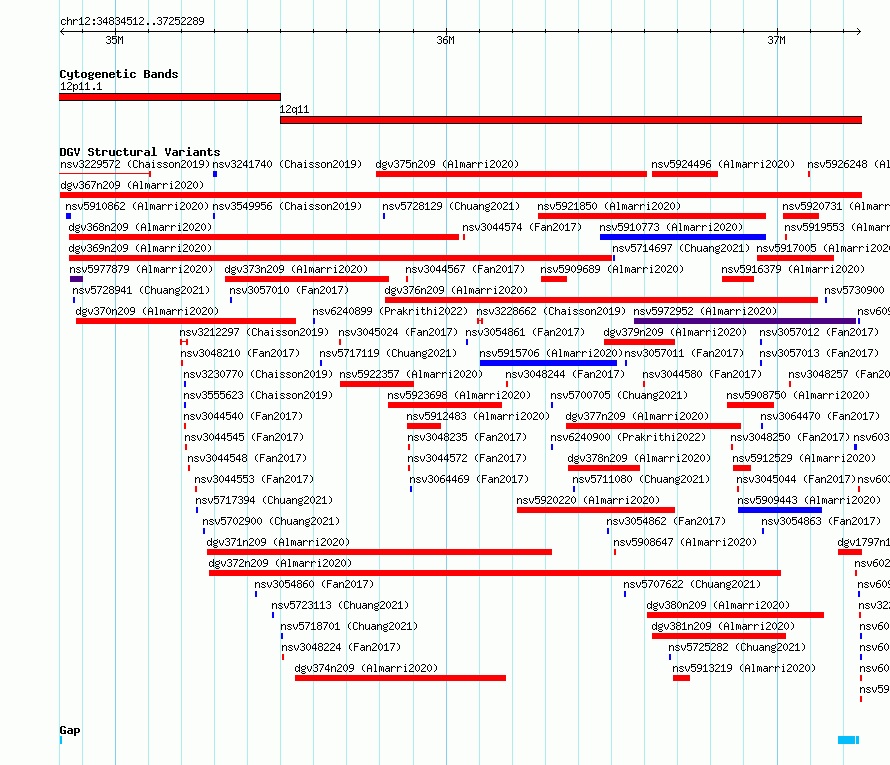The width and height of the screenshot is (890, 765).
Task: Select nsv3212297 (Chaisson2019) label
Action: point(254,332)
